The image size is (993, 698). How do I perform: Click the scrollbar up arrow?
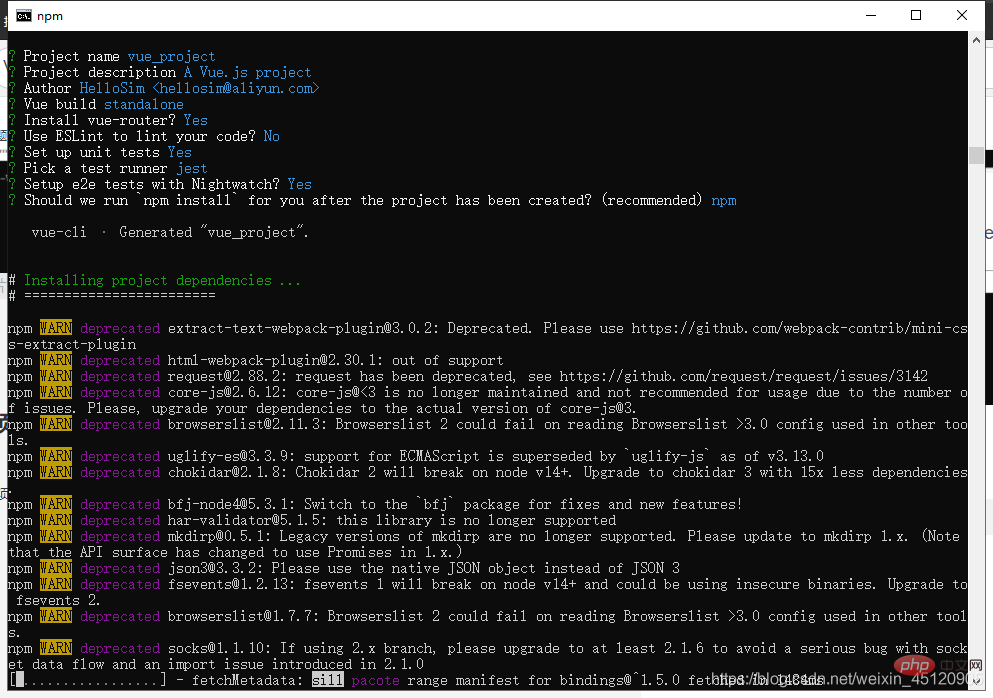976,39
